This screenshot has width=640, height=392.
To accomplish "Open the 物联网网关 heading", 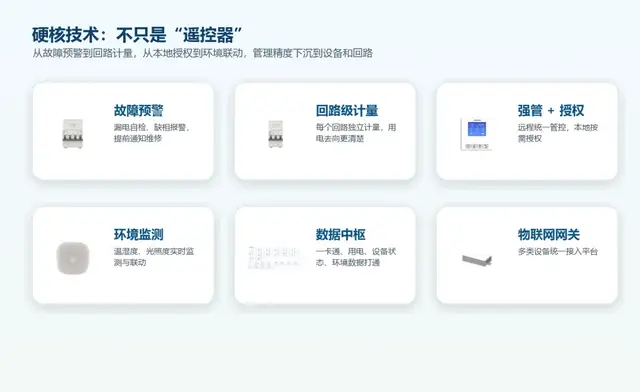I will [x=549, y=234].
